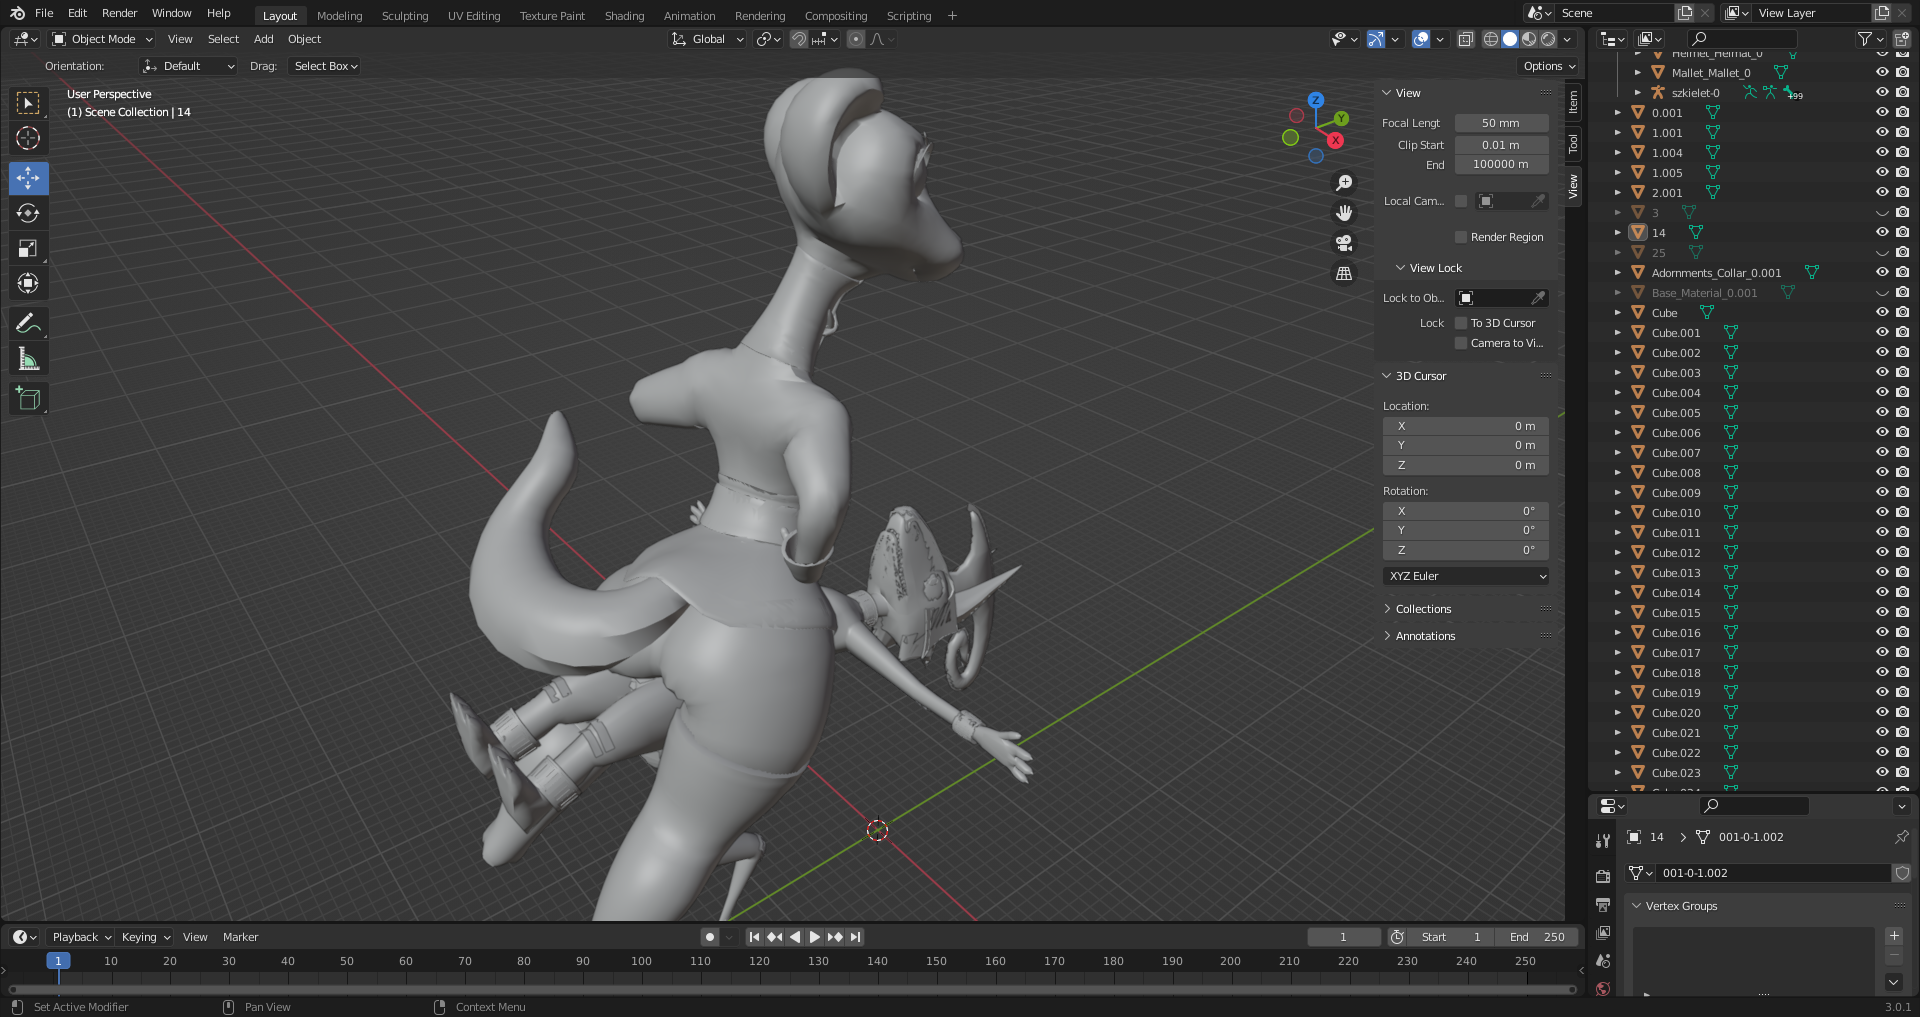
Task: Click the zoom viewport magnifier icon
Action: point(1344,183)
